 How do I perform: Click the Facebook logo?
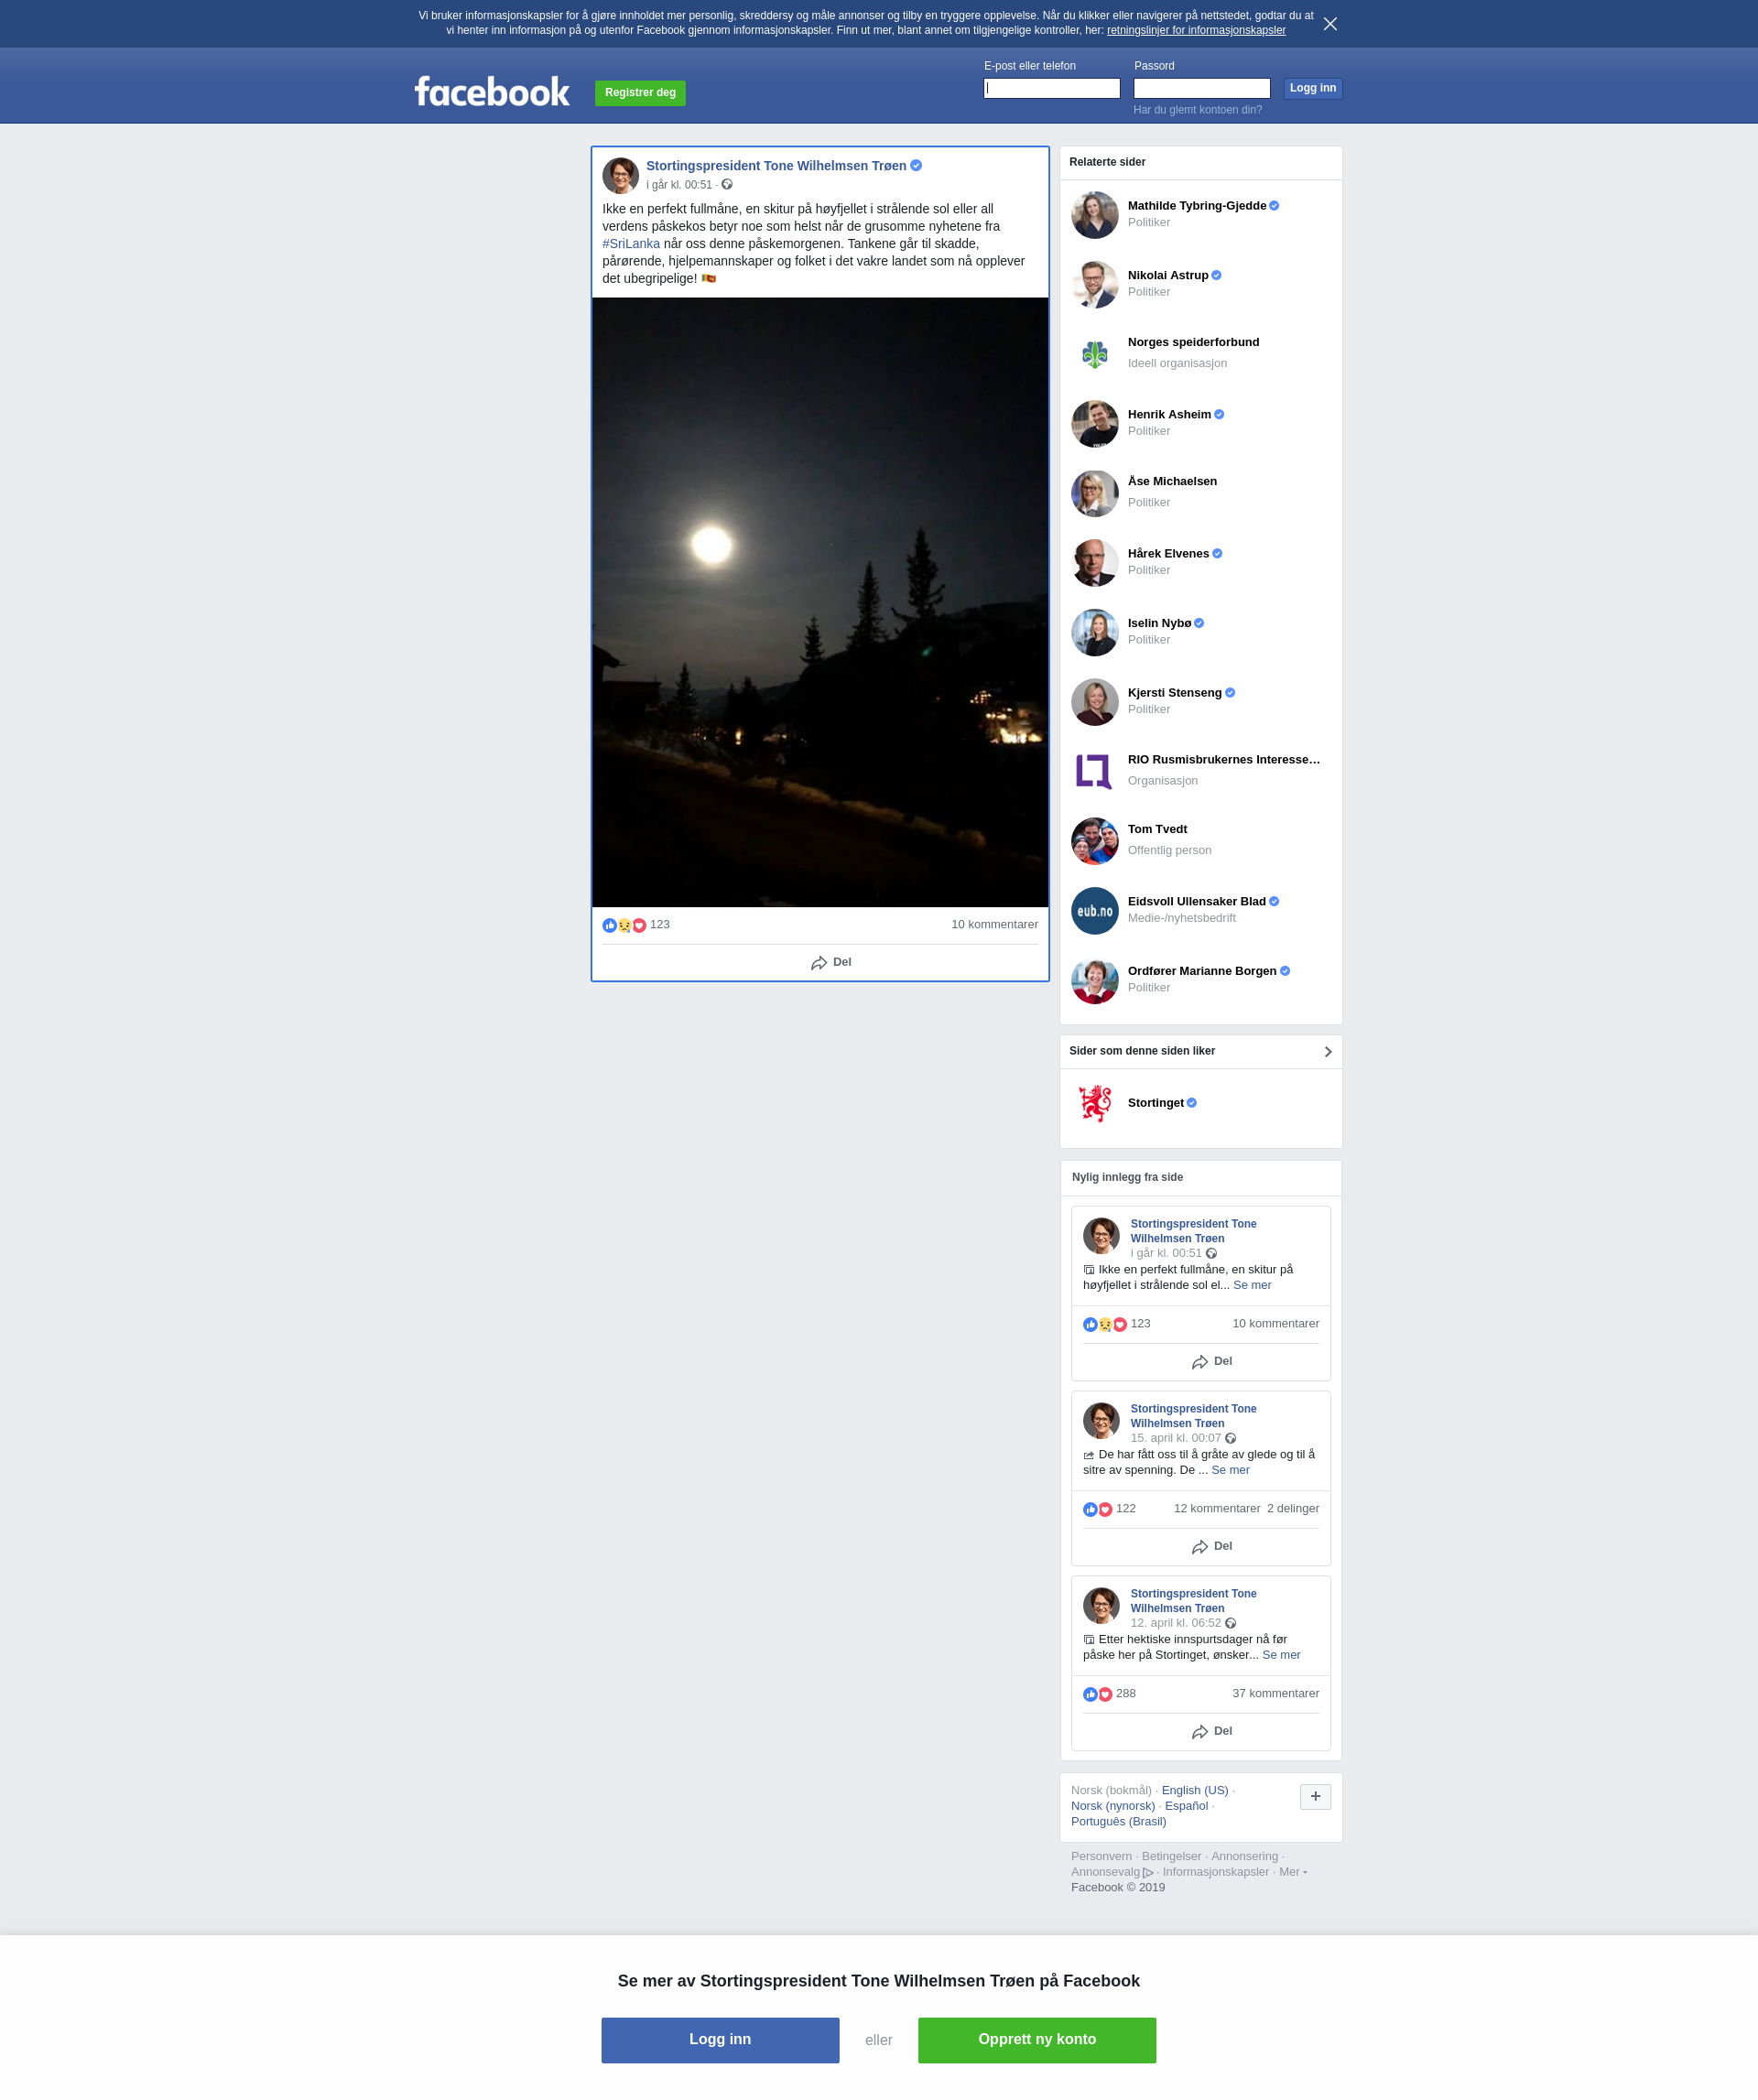492,92
